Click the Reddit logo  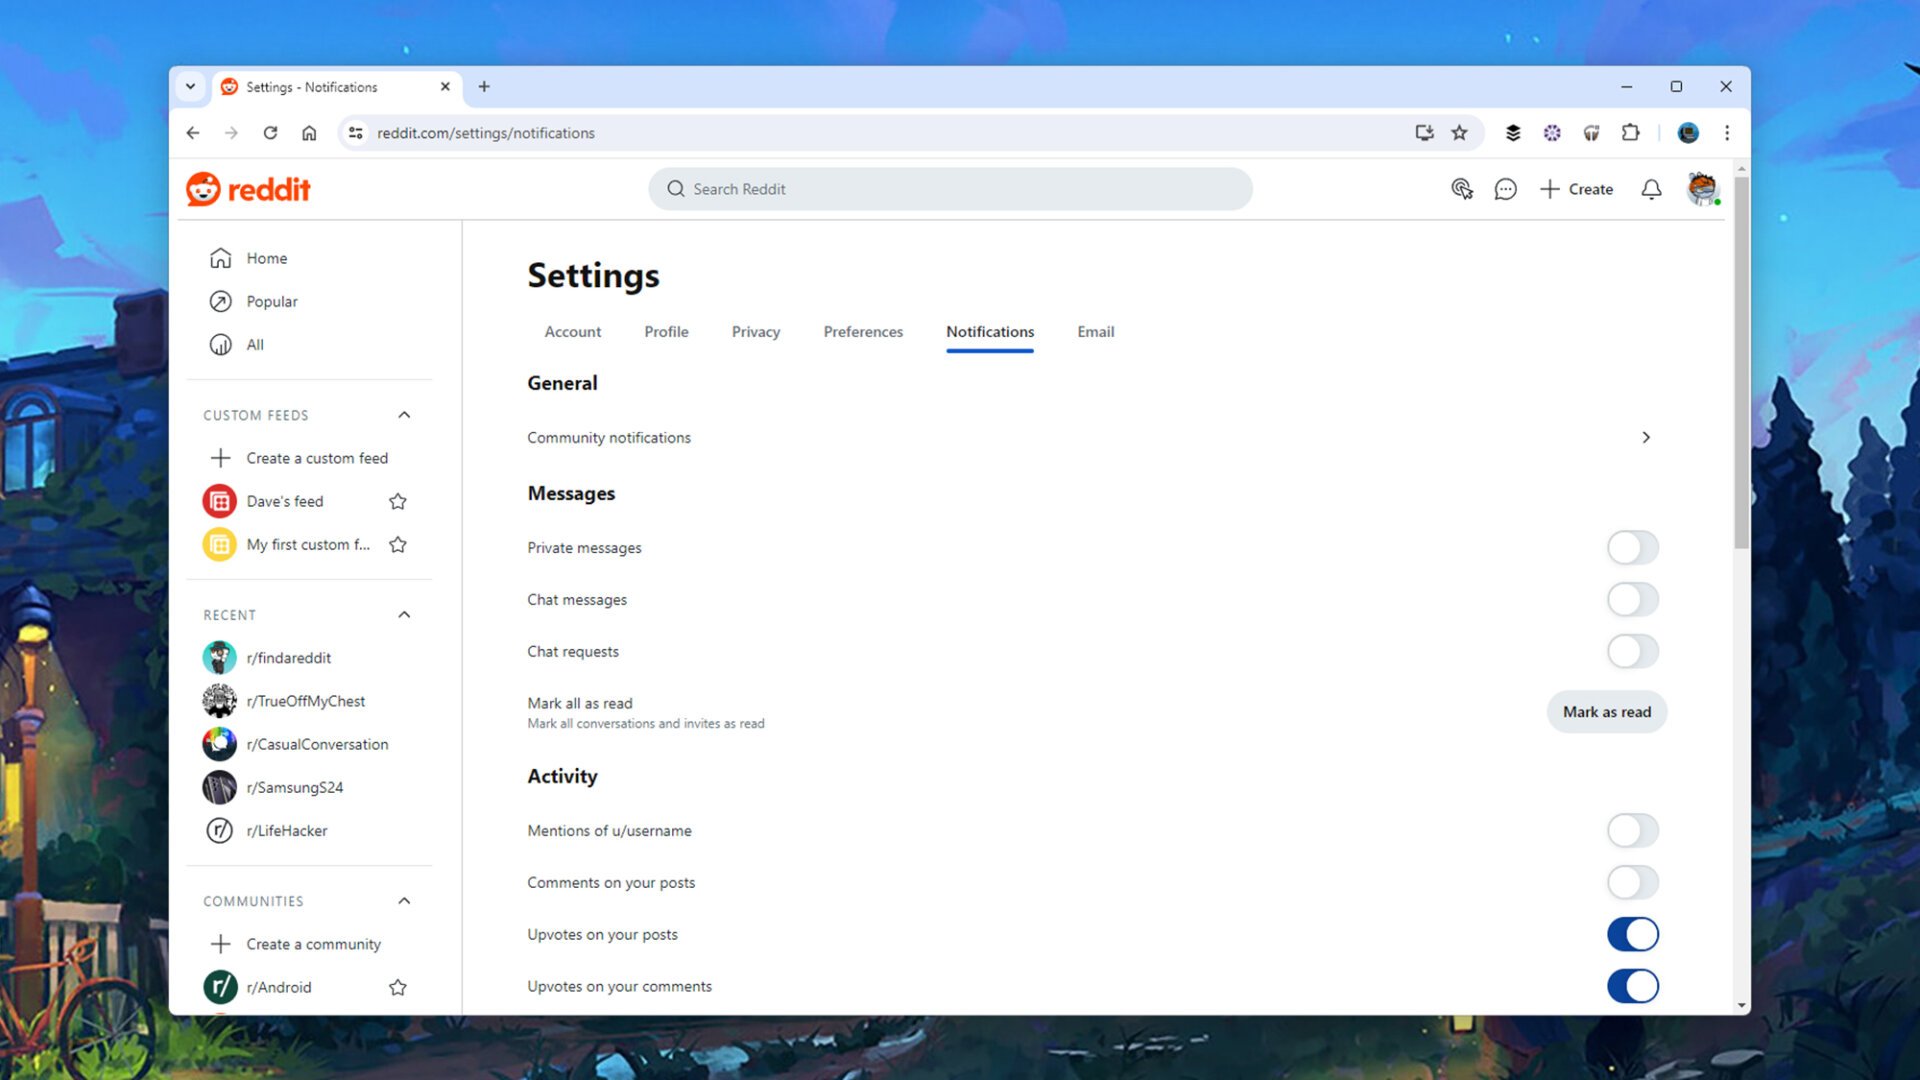coord(248,189)
